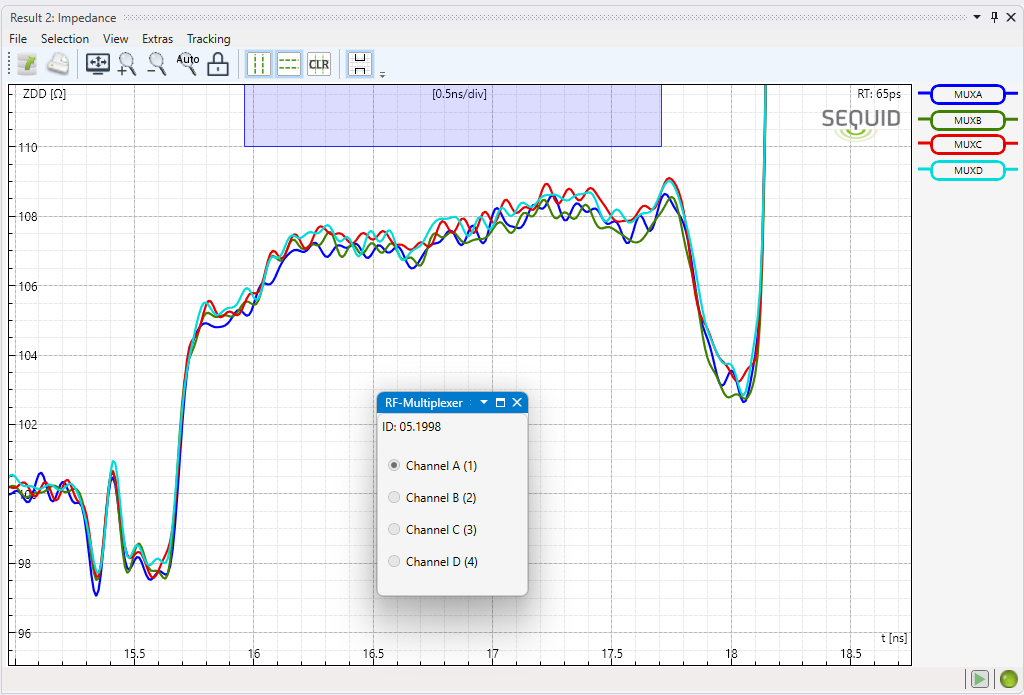This screenshot has height=695, width=1024.
Task: Open the RF-Multiplexer window dropdown arrow
Action: click(483, 402)
